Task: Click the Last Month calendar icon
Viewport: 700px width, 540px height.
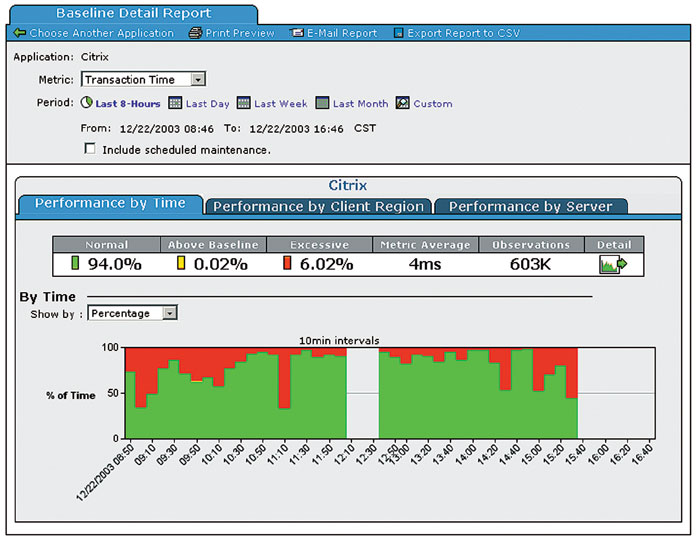Action: (322, 103)
